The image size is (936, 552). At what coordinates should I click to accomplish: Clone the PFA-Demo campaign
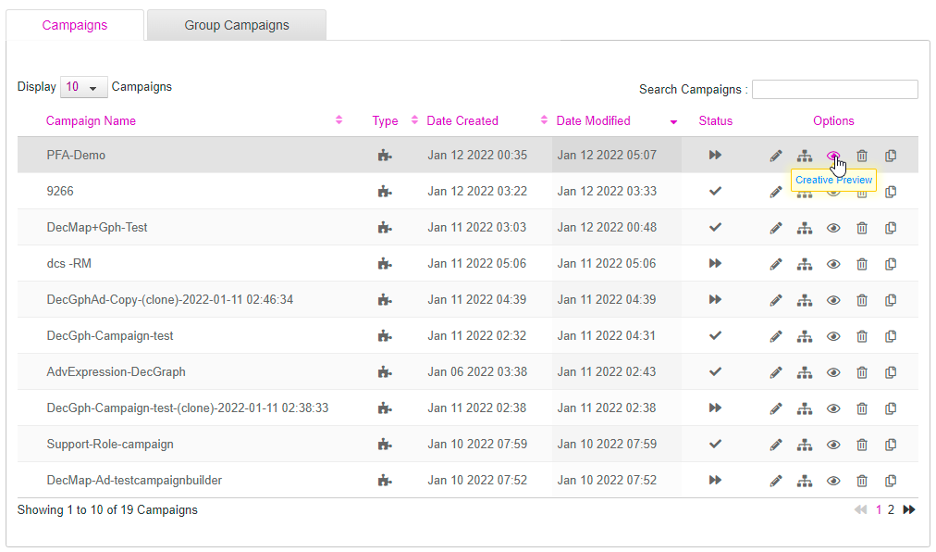click(890, 156)
